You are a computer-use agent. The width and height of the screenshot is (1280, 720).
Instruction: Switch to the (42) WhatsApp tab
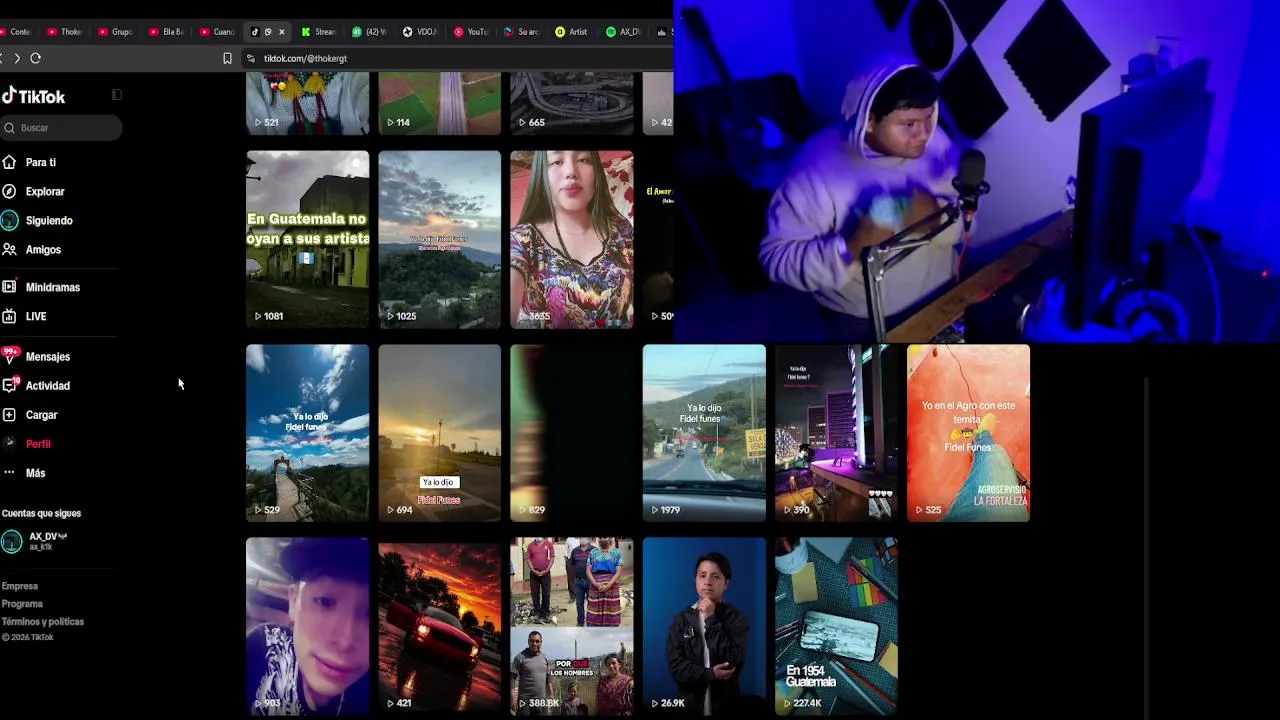click(x=369, y=32)
